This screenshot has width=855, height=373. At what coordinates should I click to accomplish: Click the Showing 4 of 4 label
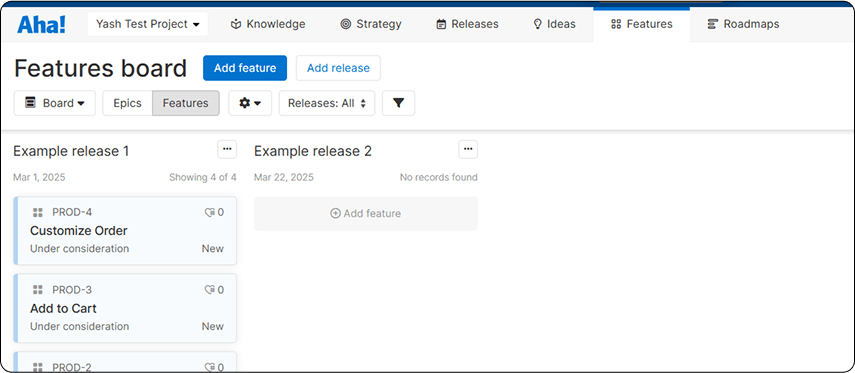[203, 177]
